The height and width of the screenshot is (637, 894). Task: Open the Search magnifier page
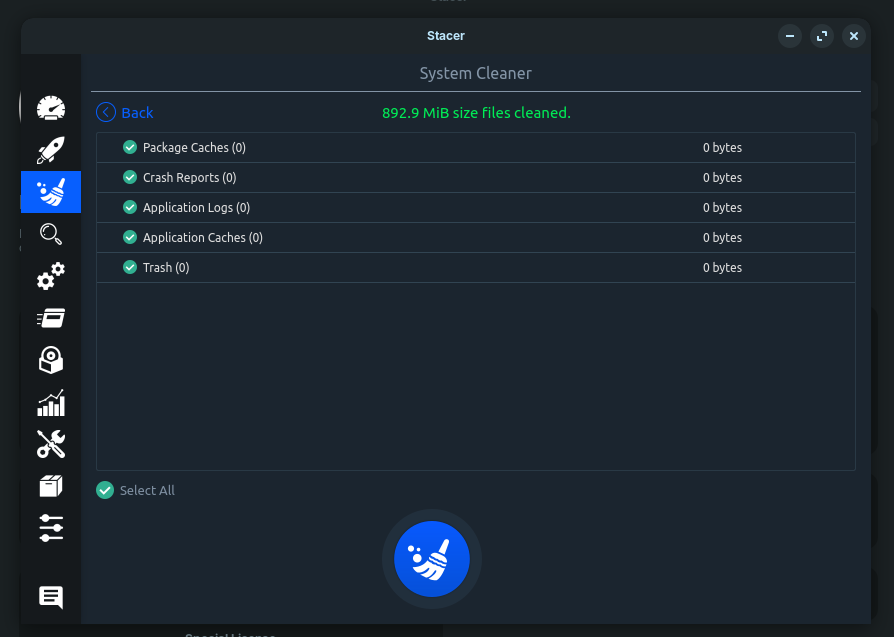coord(51,234)
